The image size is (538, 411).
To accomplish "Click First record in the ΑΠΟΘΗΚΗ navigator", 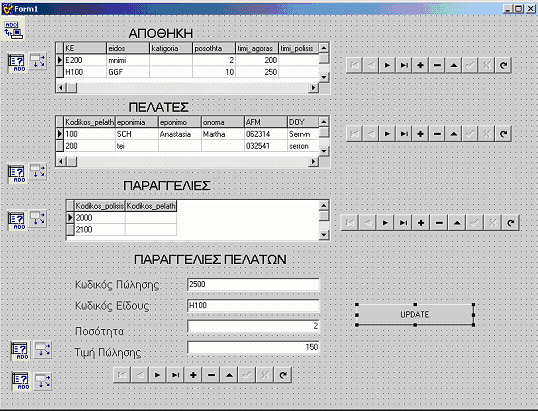I will click(x=354, y=65).
